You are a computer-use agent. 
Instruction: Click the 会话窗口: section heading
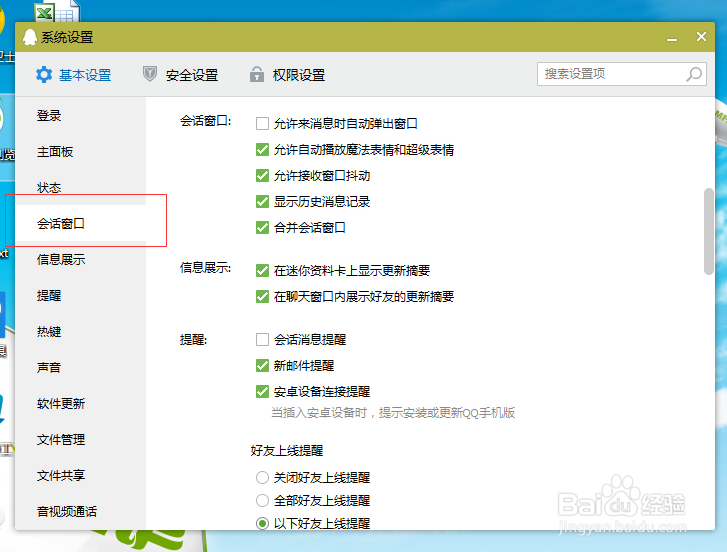205,121
